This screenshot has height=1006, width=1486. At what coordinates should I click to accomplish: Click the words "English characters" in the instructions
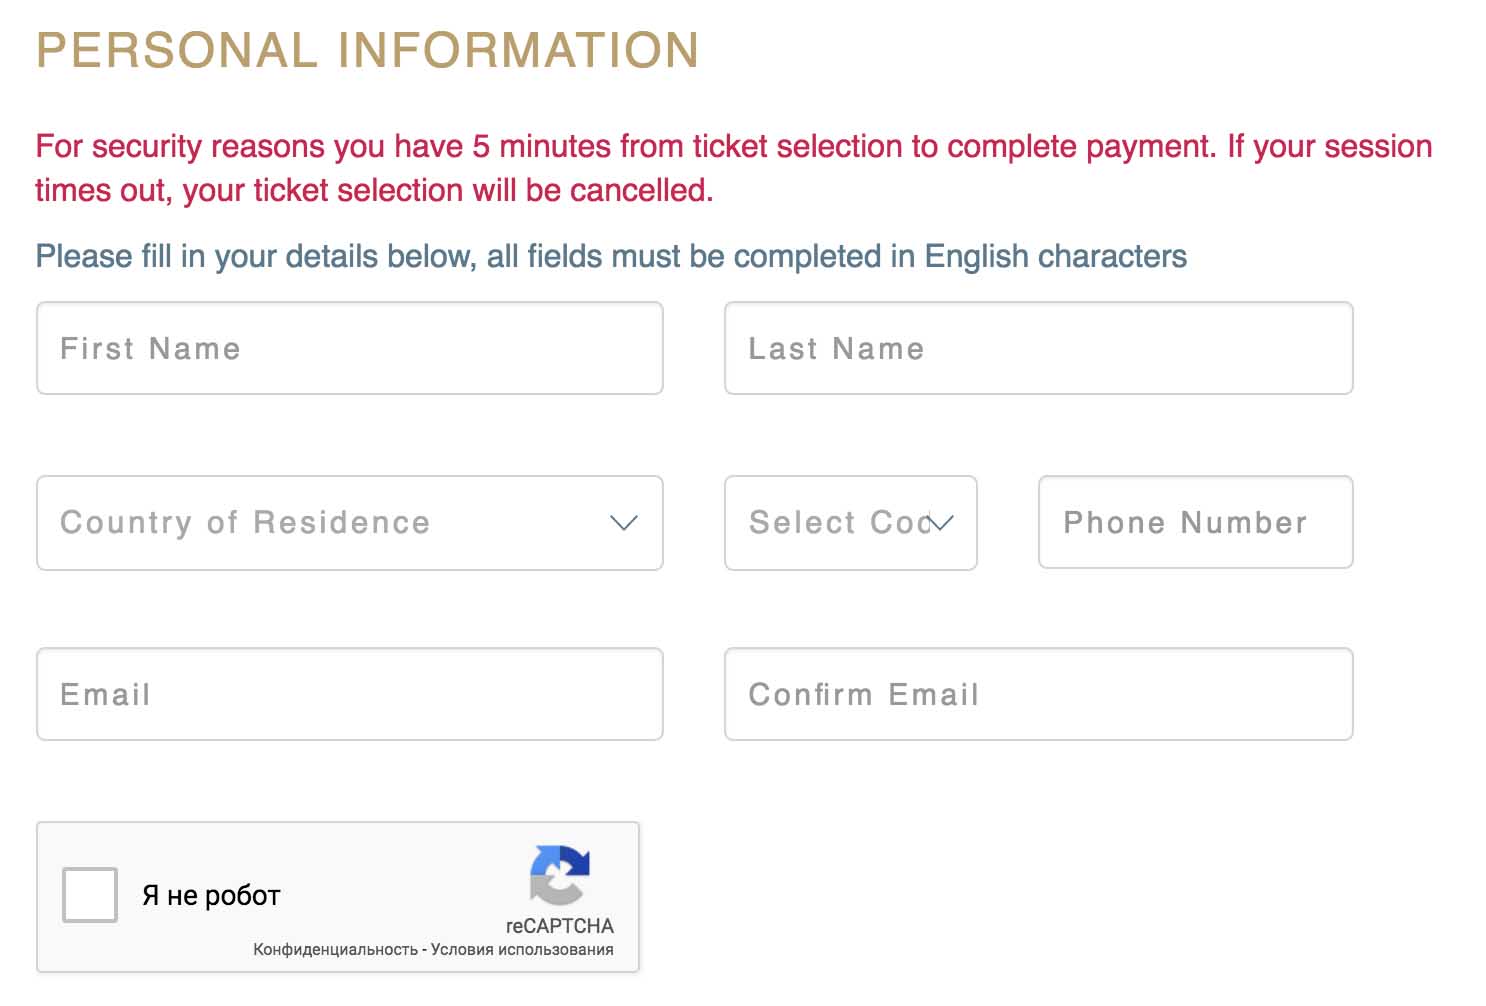tap(1055, 257)
